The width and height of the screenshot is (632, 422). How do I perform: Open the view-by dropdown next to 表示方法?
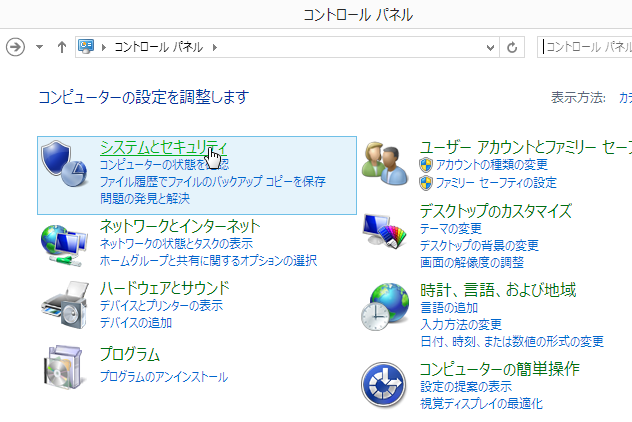[x=625, y=98]
